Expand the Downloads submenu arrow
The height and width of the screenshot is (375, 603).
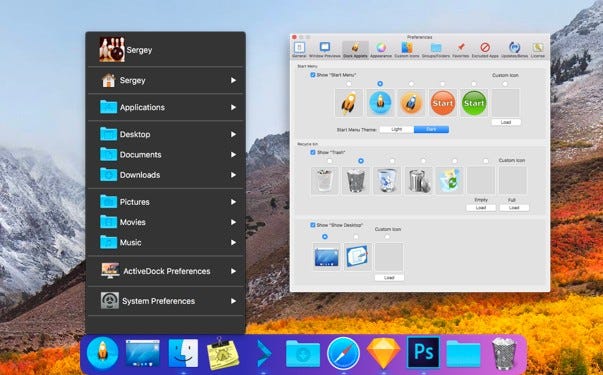pos(233,175)
